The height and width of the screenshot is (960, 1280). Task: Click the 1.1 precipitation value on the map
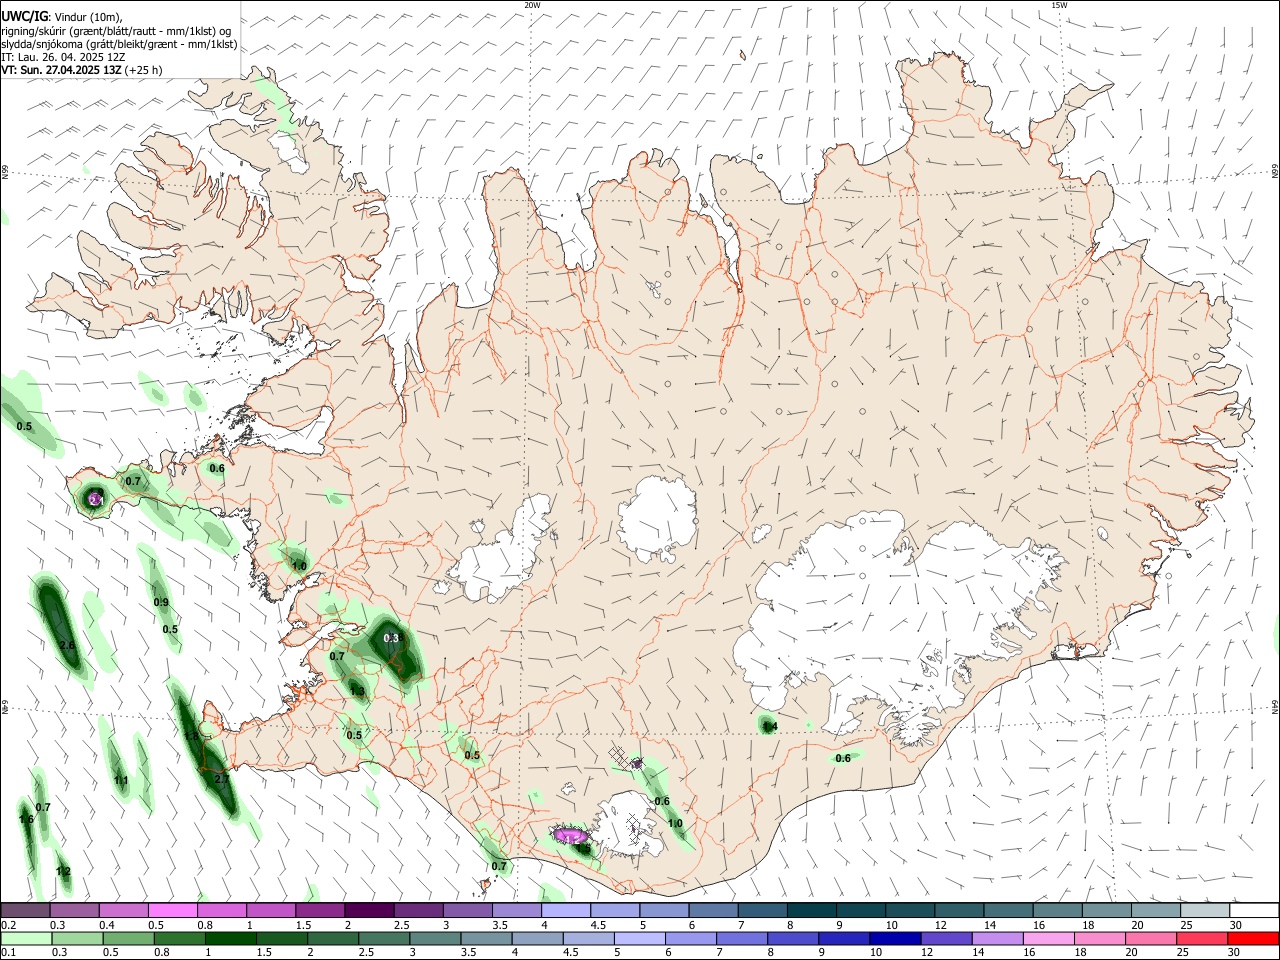coord(121,781)
